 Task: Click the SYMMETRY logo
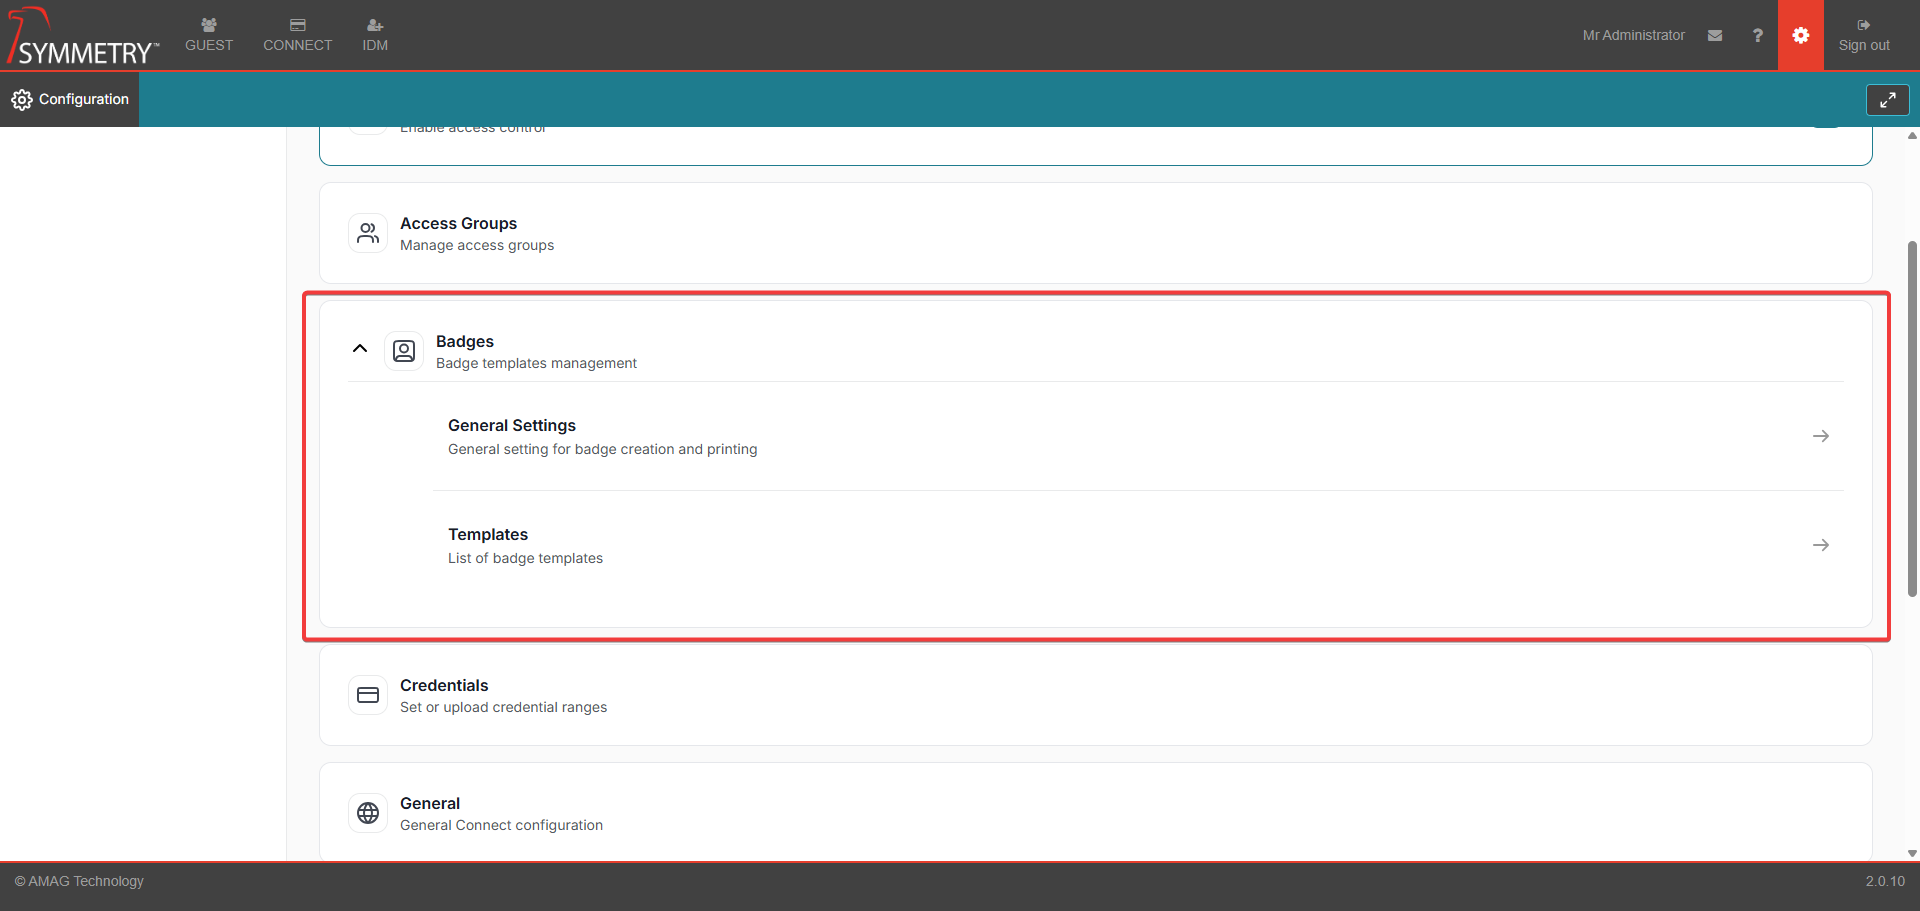click(x=80, y=35)
